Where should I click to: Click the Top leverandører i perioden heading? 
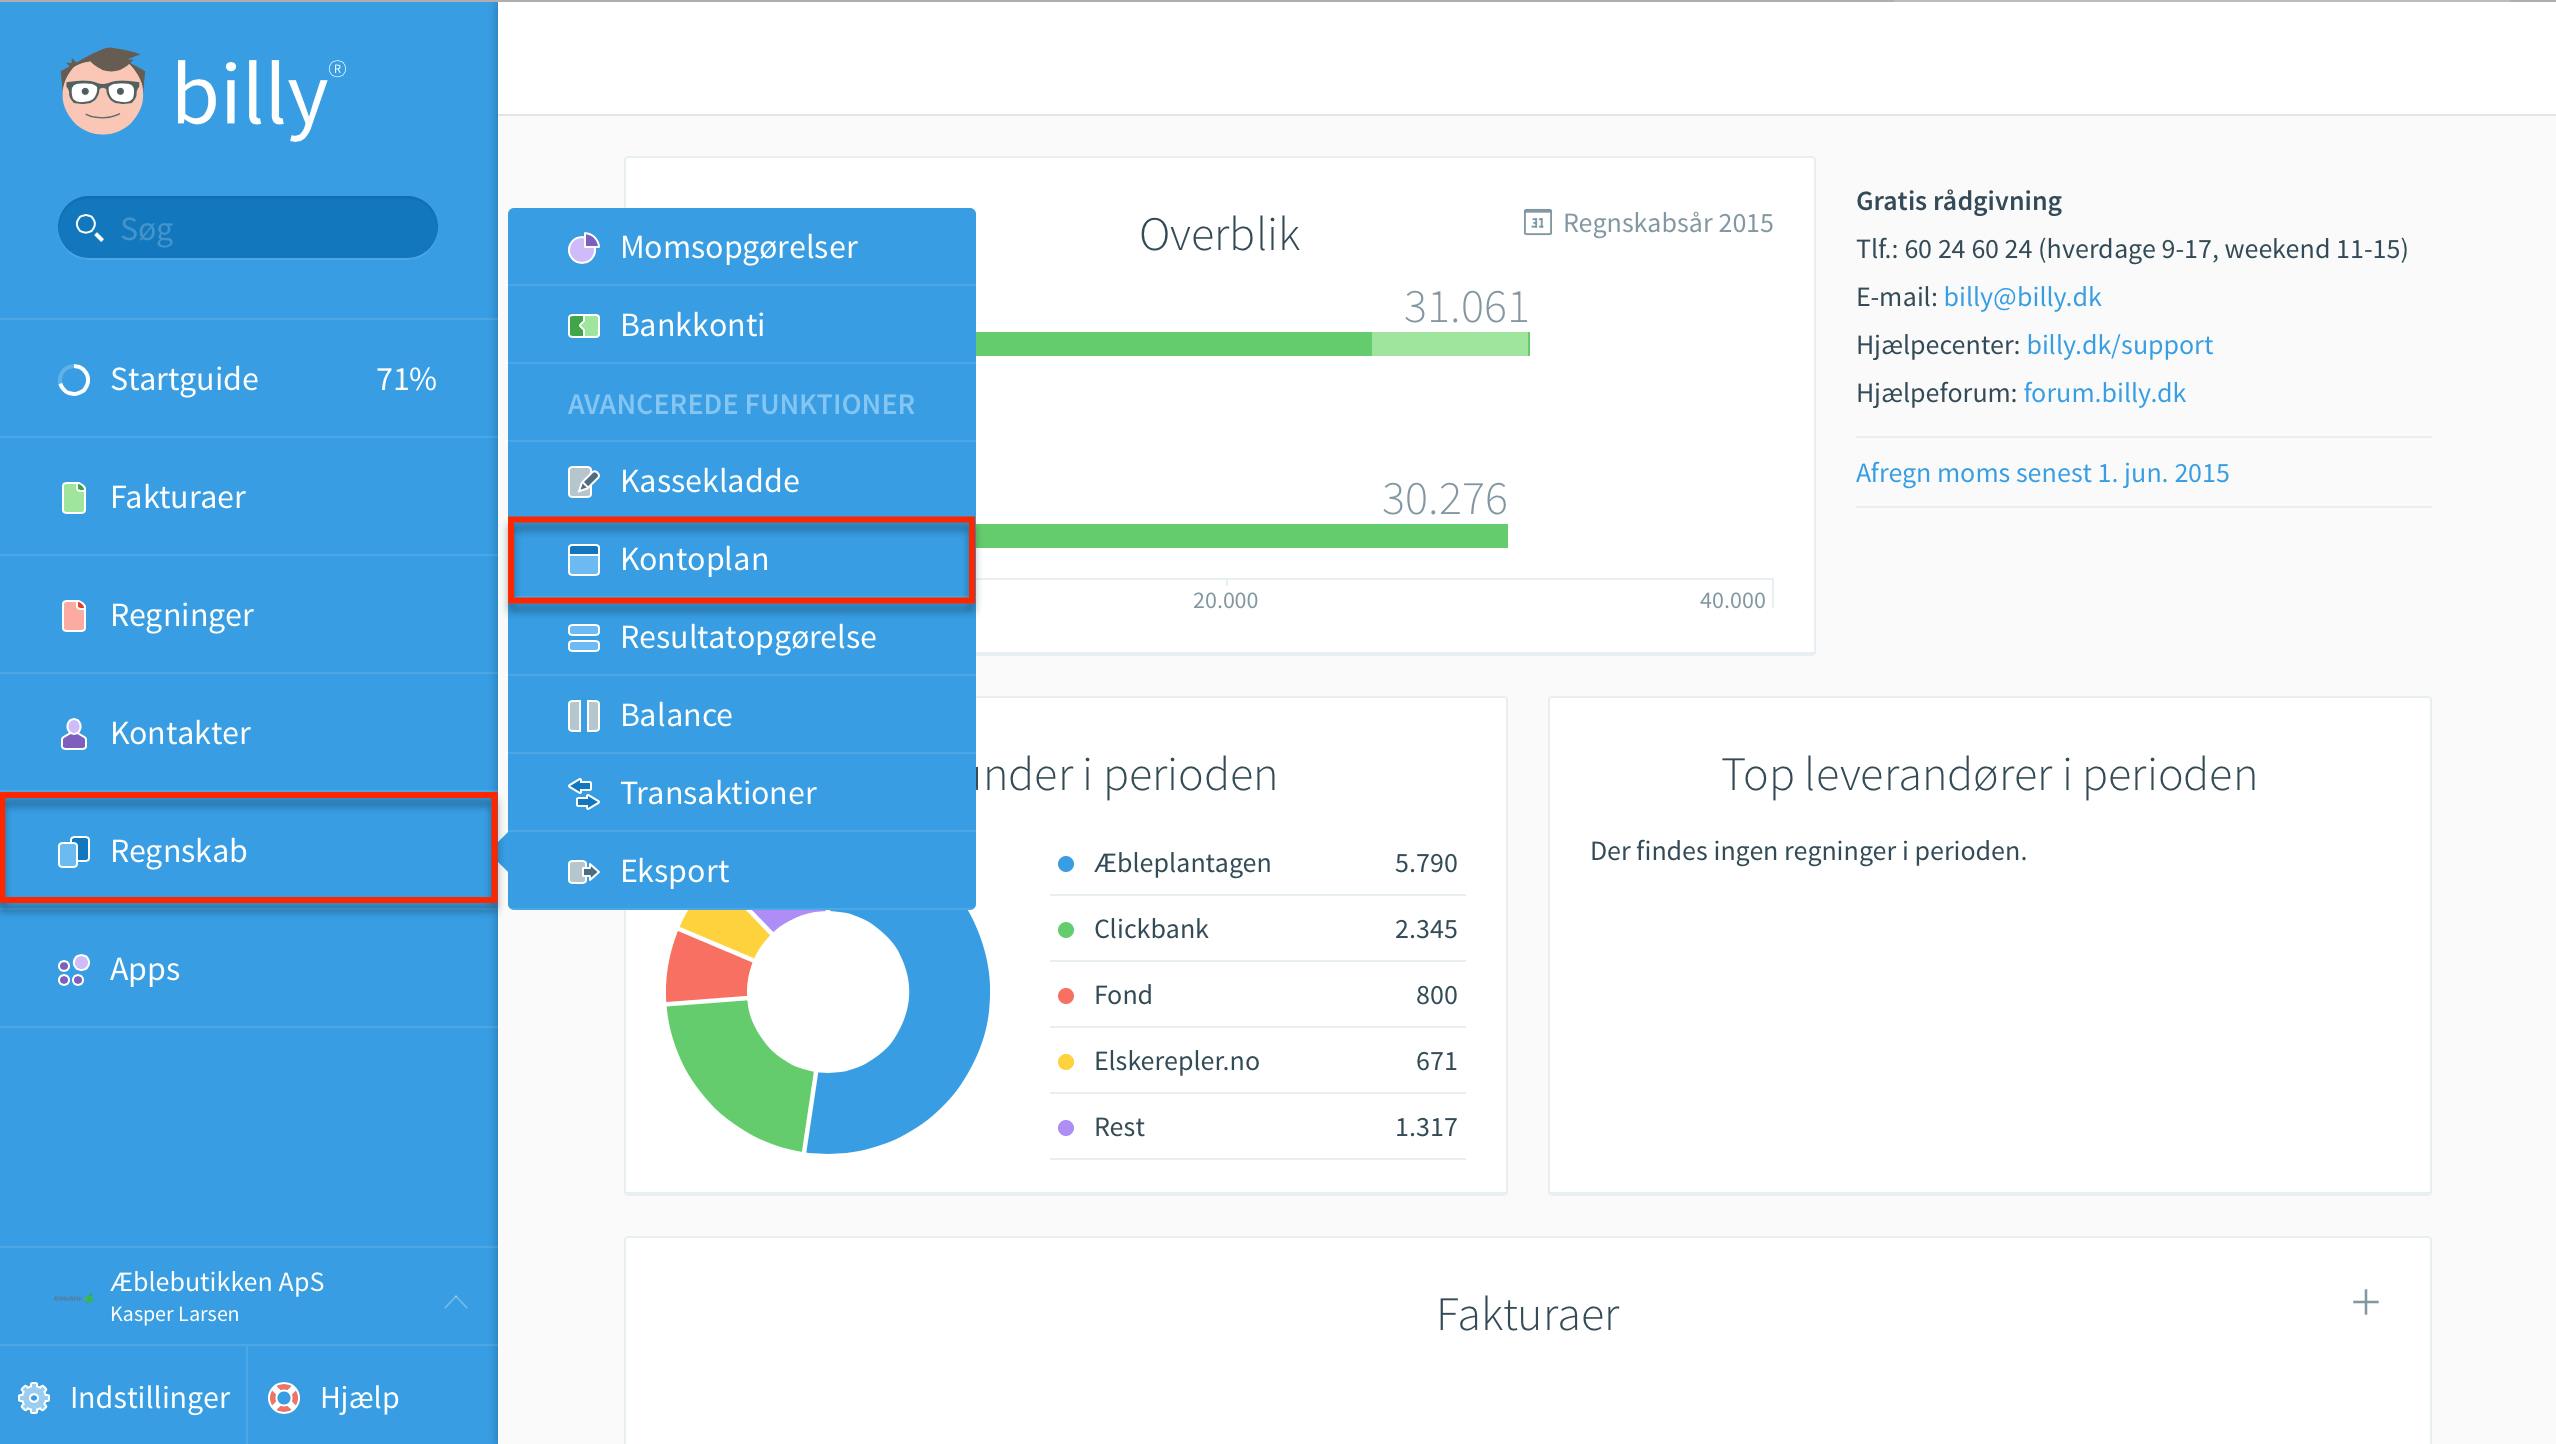pos(1989,774)
